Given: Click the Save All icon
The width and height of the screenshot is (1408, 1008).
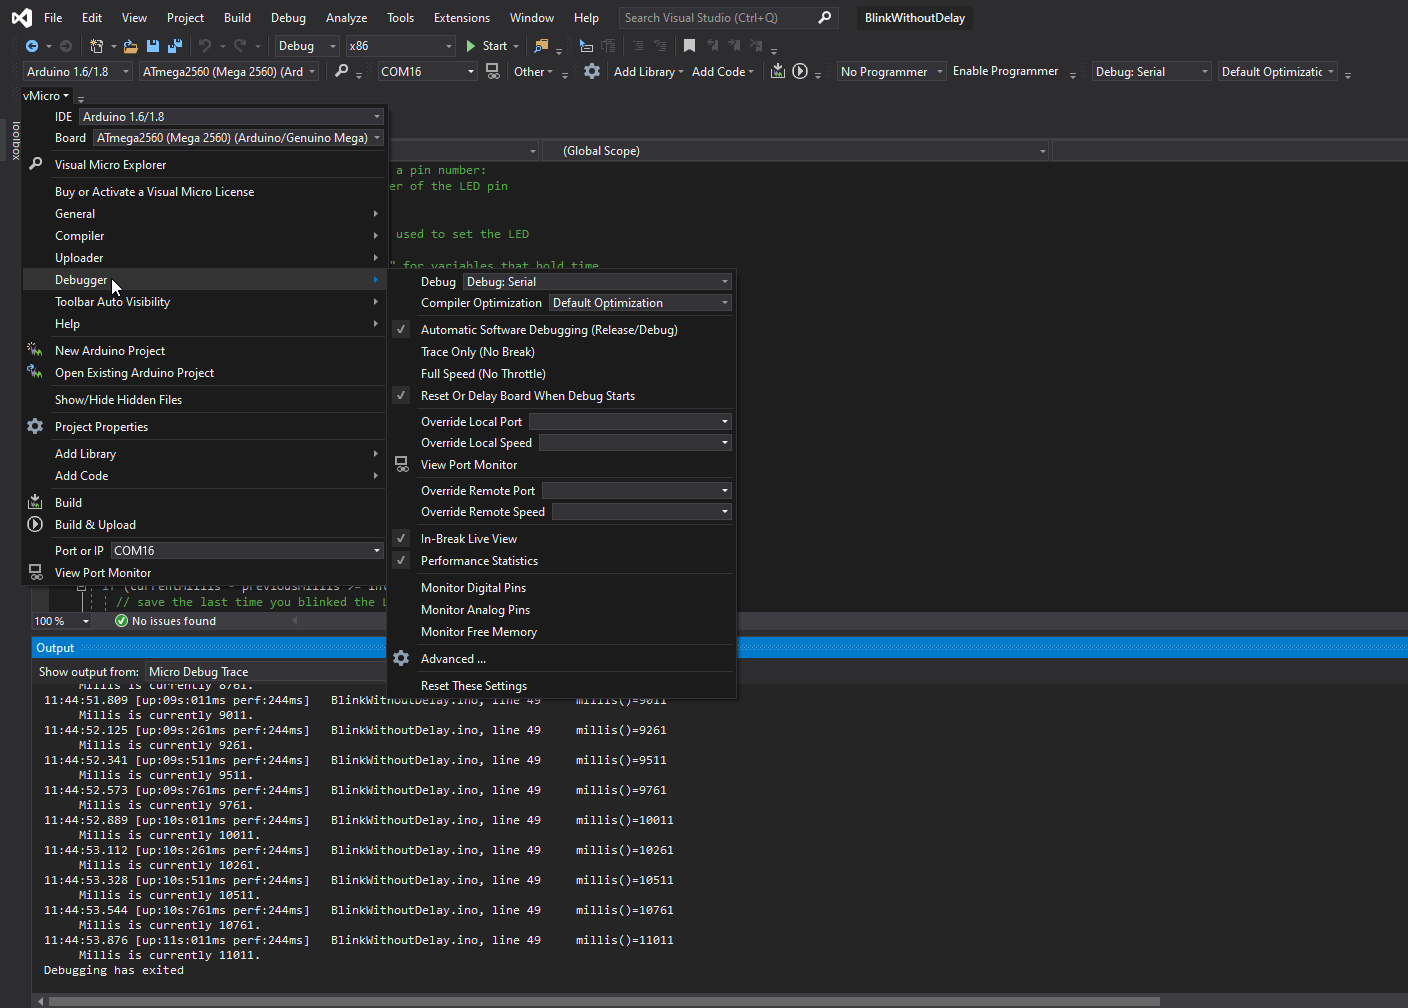Looking at the screenshot, I should [x=175, y=46].
